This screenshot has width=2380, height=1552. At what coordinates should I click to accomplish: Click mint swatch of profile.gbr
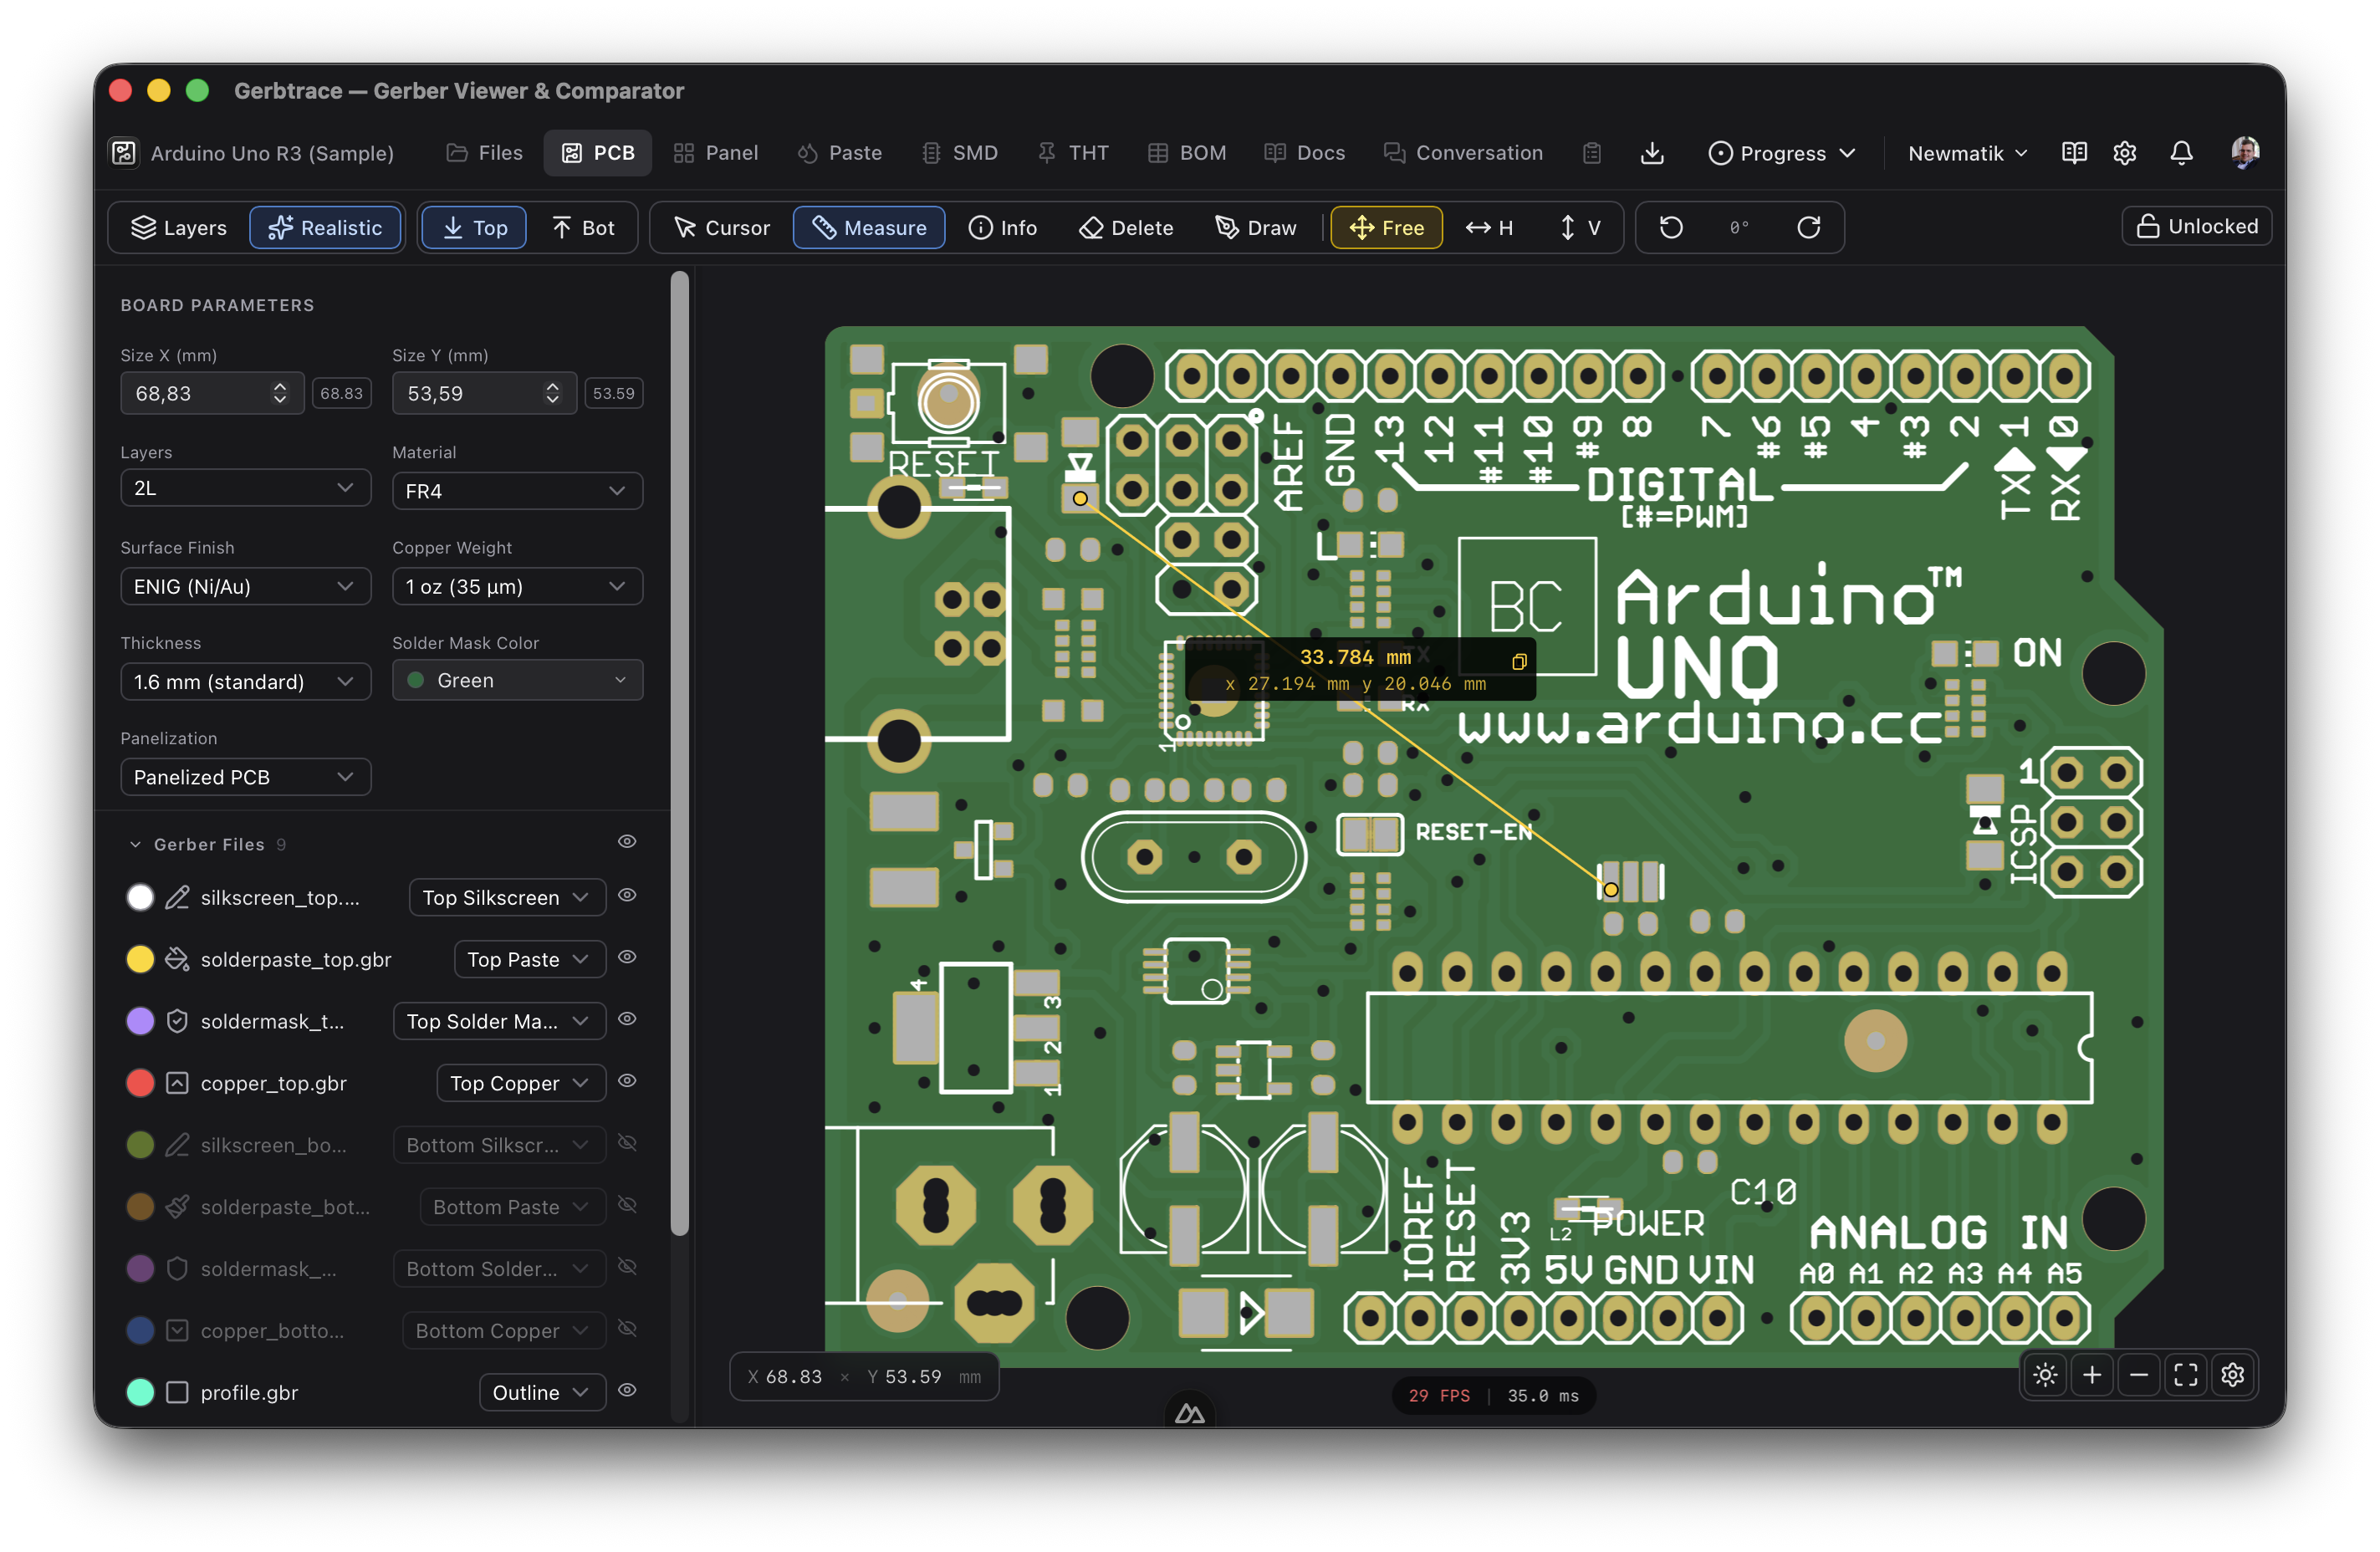[140, 1393]
